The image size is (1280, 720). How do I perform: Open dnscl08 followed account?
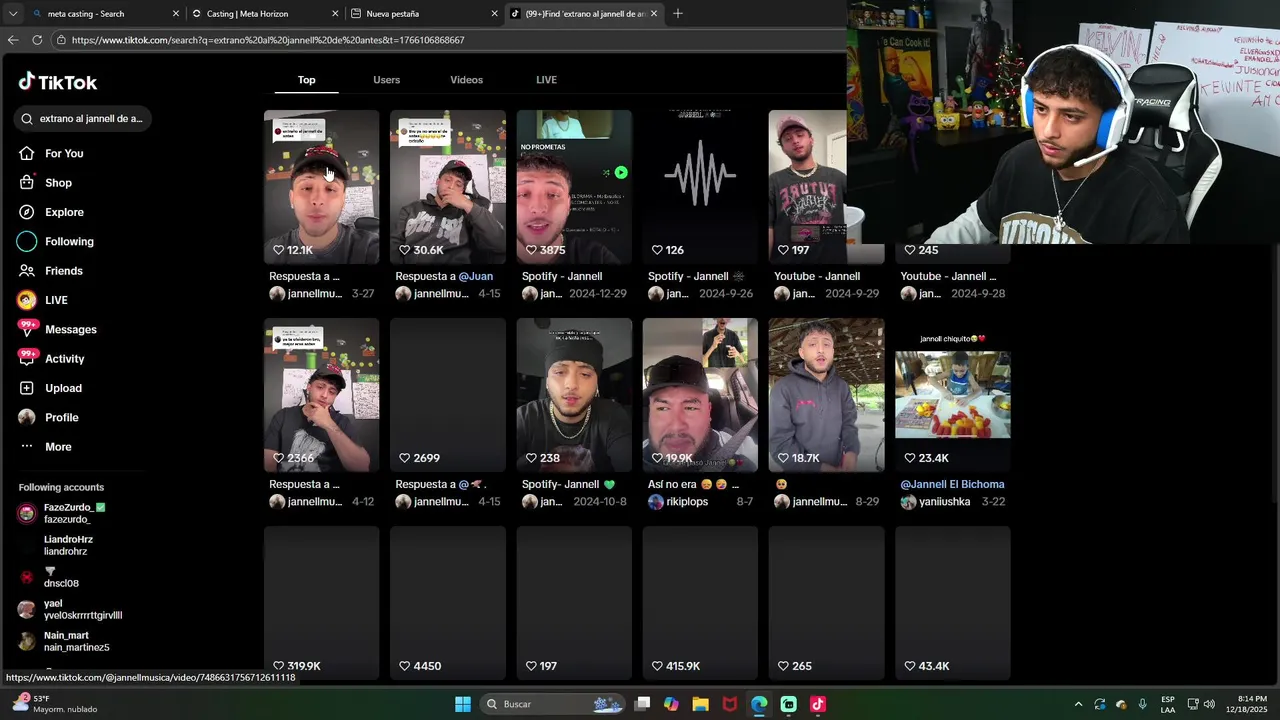pyautogui.click(x=61, y=577)
